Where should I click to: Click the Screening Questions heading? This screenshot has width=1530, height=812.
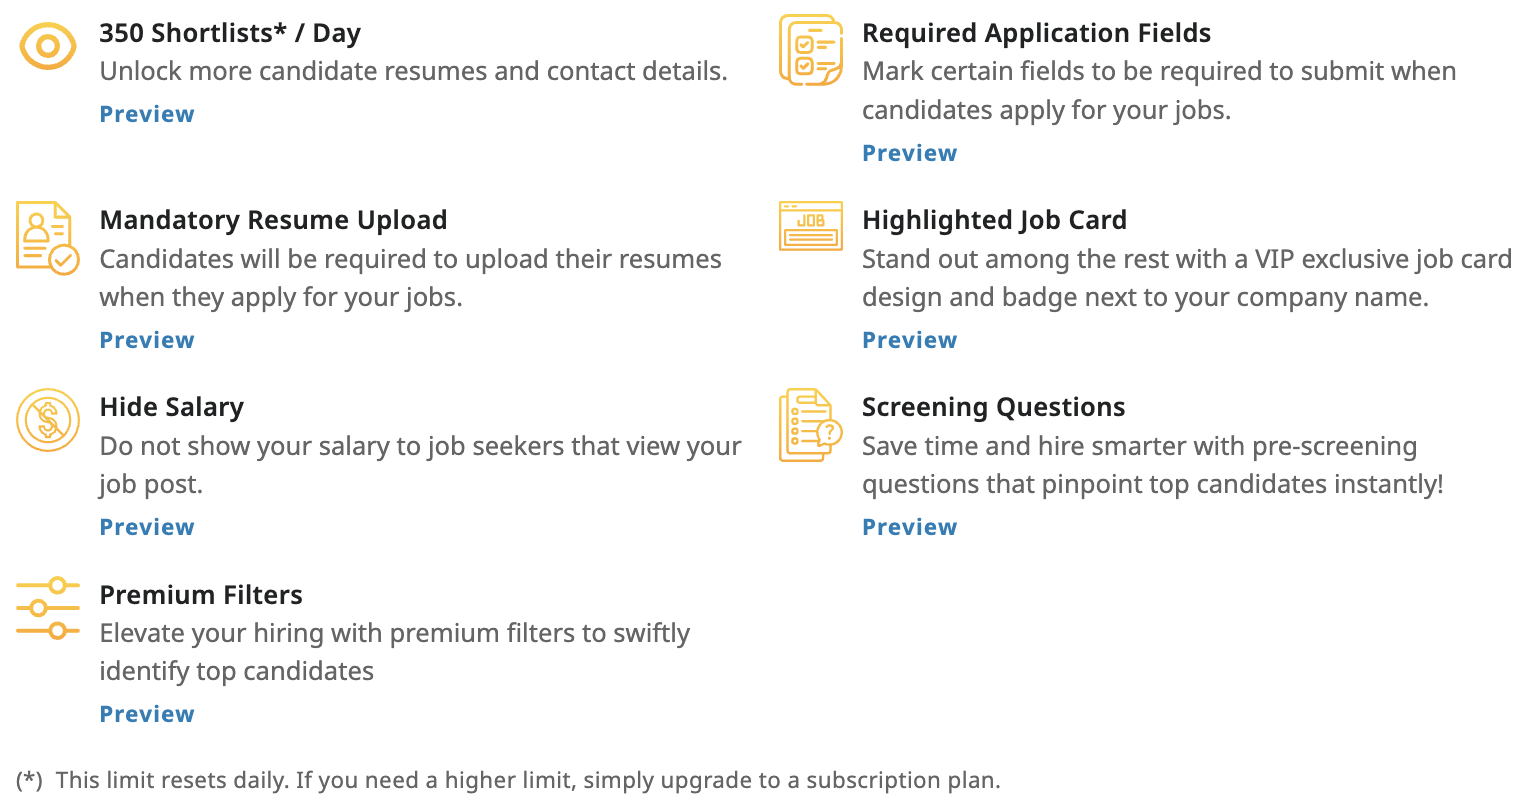coord(993,407)
